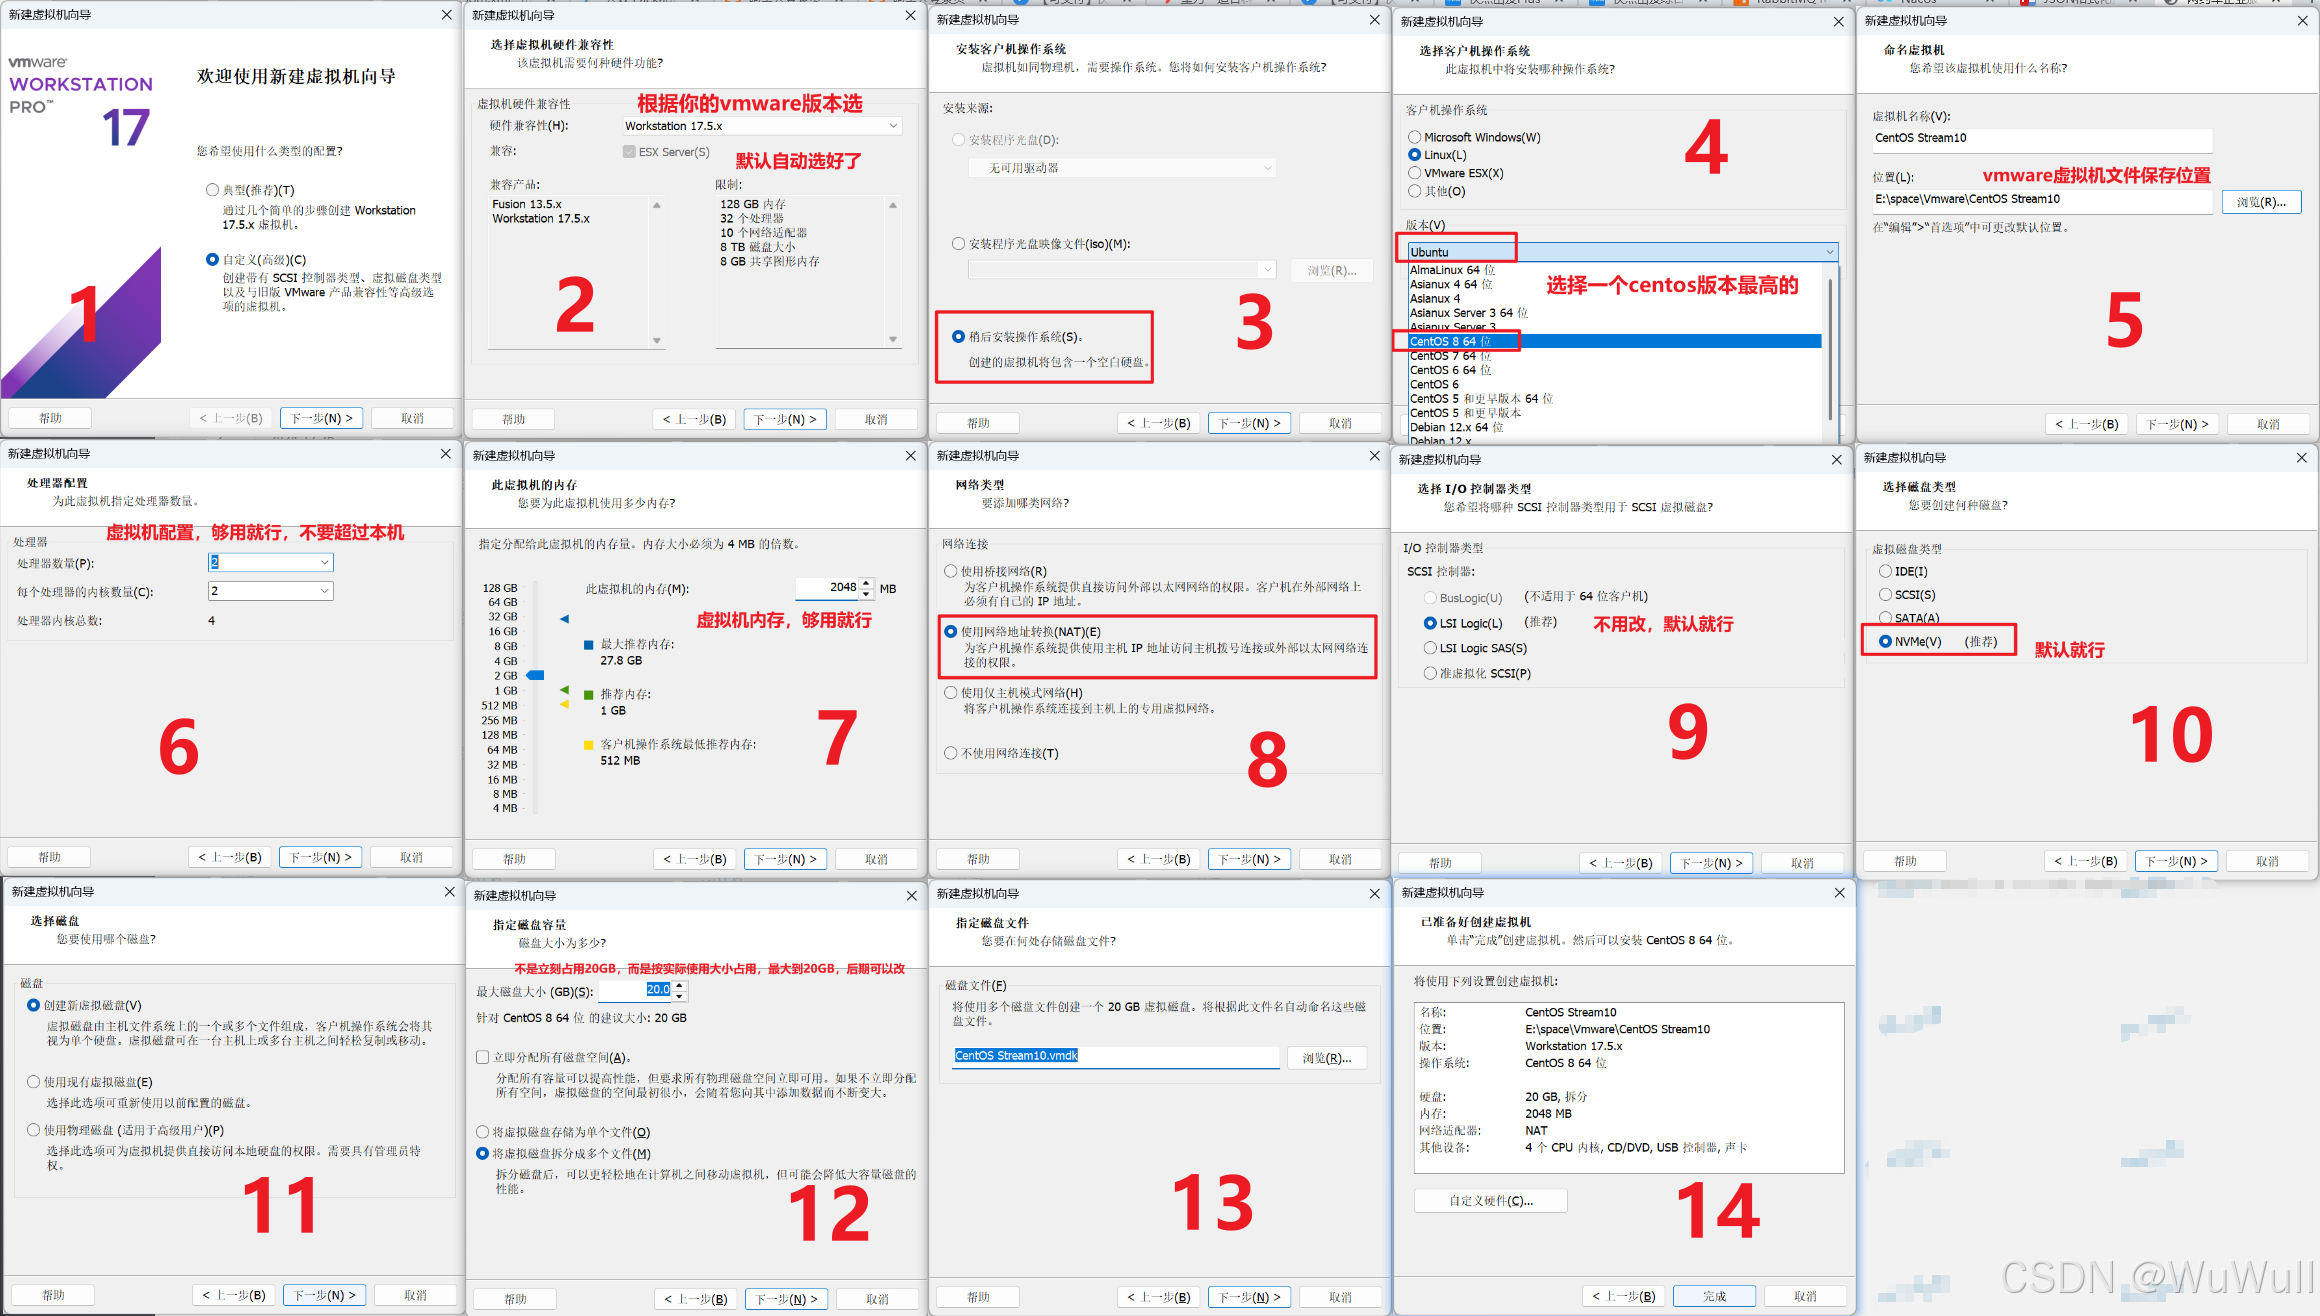Select the 自定义(高级) configuration radio button
Image resolution: width=2320 pixels, height=1316 pixels.
click(212, 259)
